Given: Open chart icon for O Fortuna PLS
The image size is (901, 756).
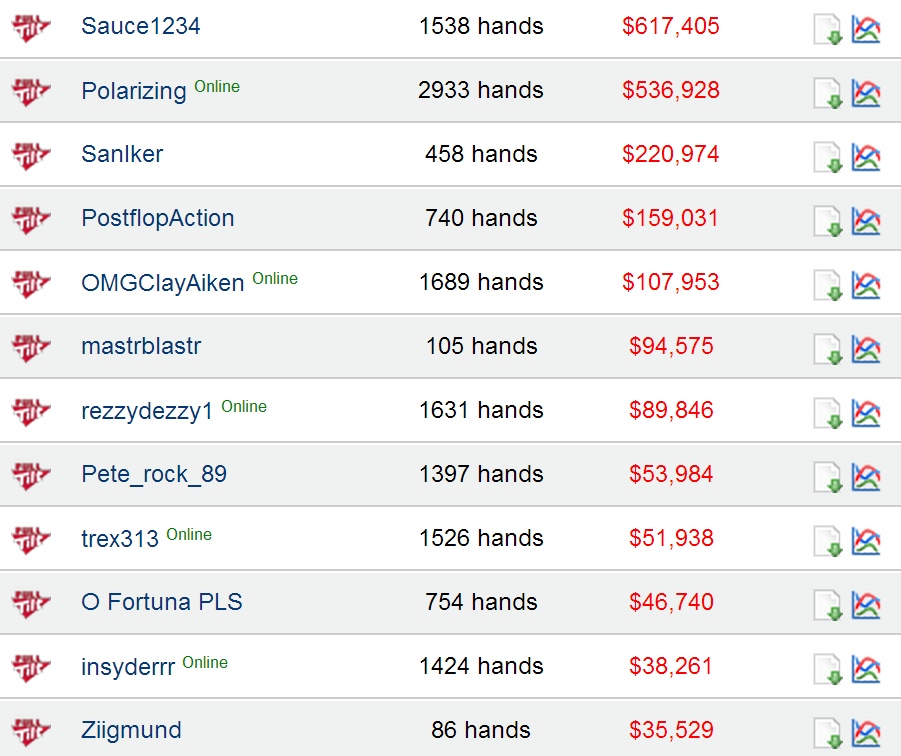Looking at the screenshot, I should click(865, 606).
